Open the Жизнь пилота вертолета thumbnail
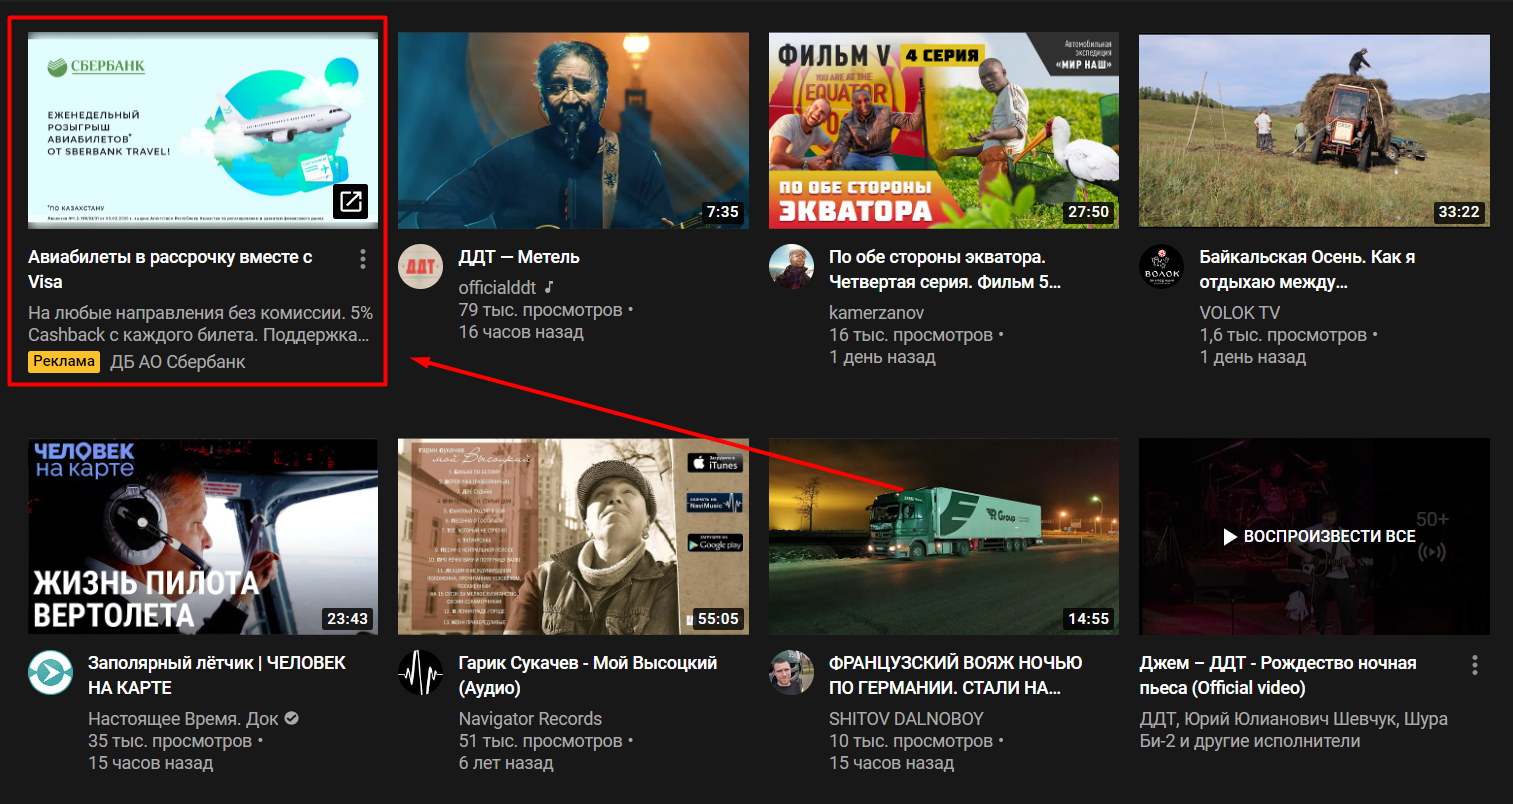The image size is (1513, 804). click(x=203, y=536)
